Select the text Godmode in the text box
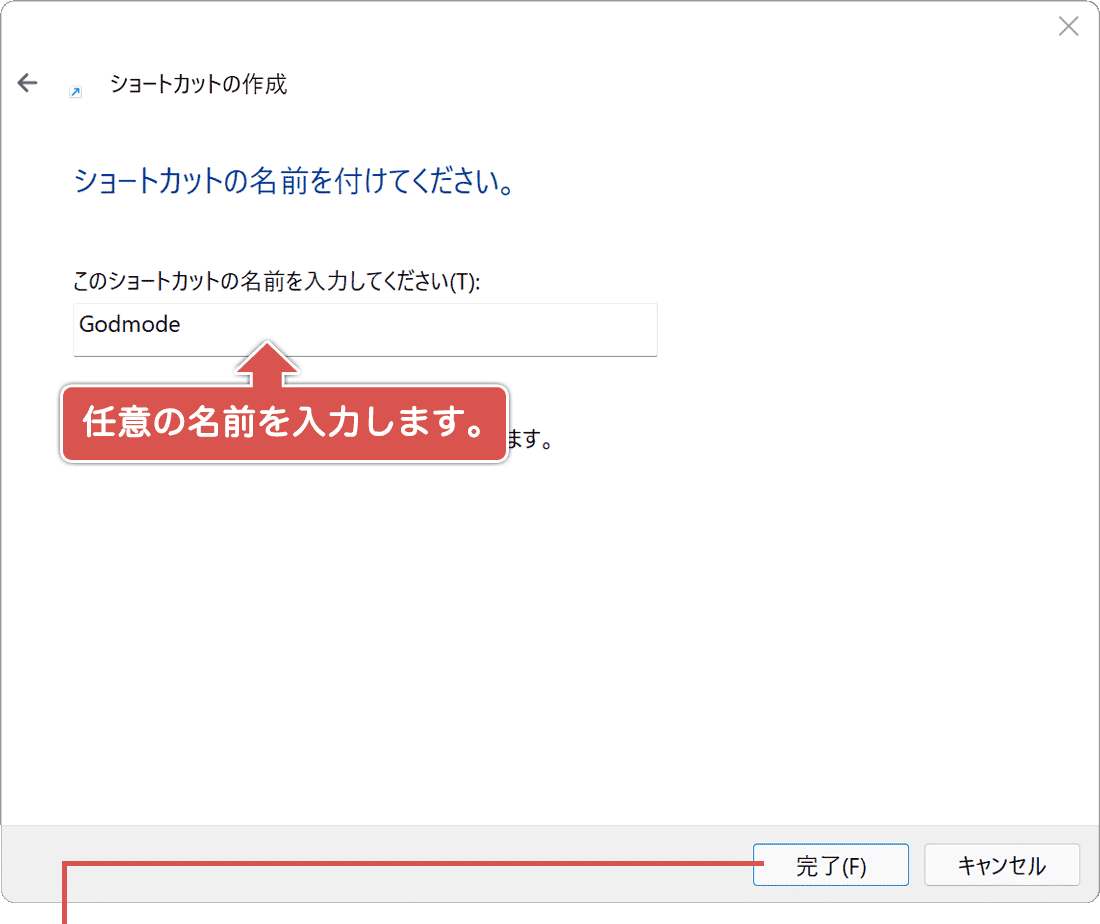This screenshot has height=924, width=1100. [x=128, y=324]
